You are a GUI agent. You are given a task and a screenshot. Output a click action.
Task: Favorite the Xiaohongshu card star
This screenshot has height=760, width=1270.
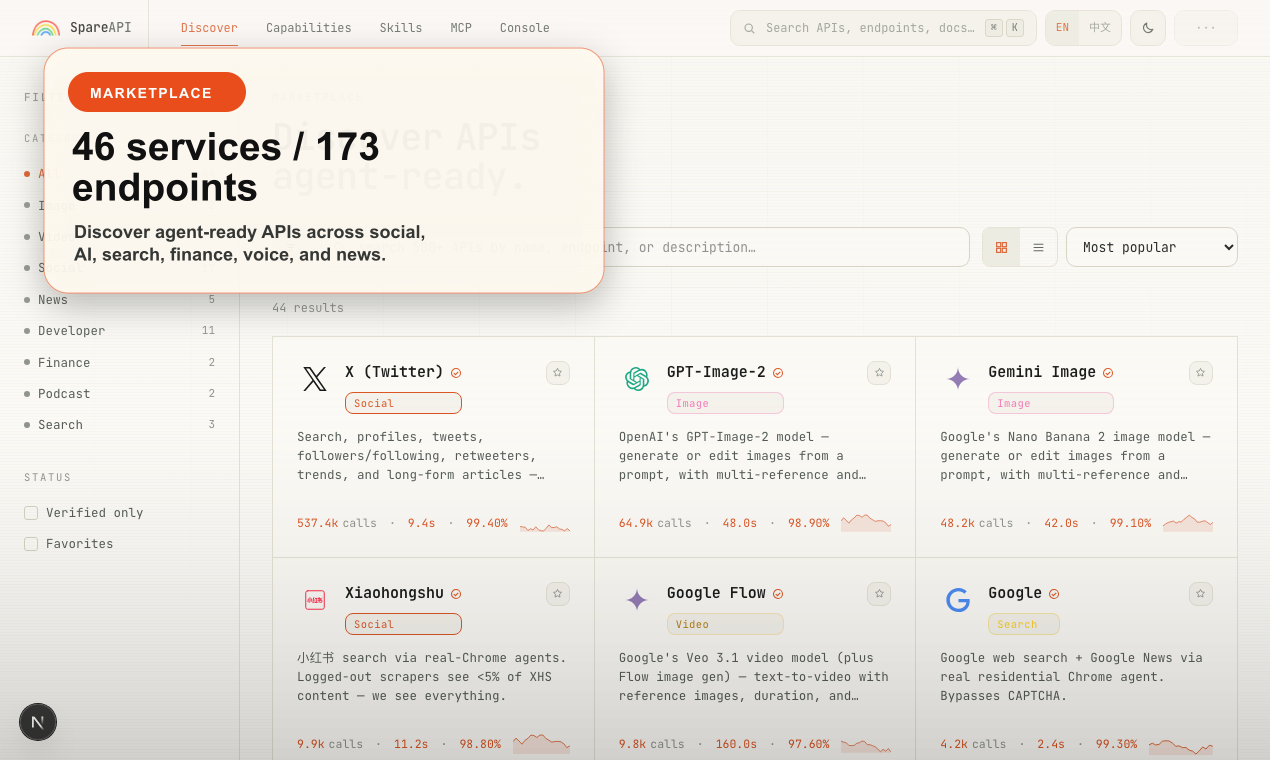click(x=558, y=594)
